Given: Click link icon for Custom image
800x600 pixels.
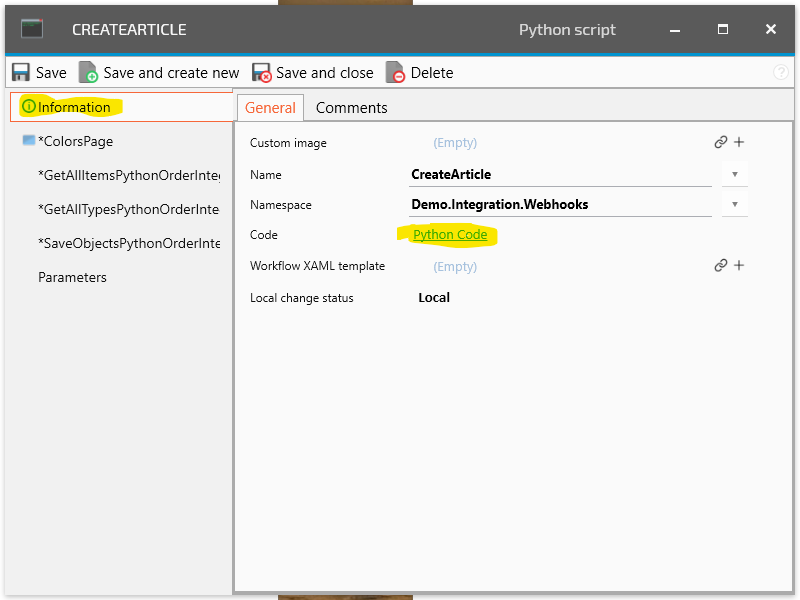Looking at the screenshot, I should pos(720,143).
